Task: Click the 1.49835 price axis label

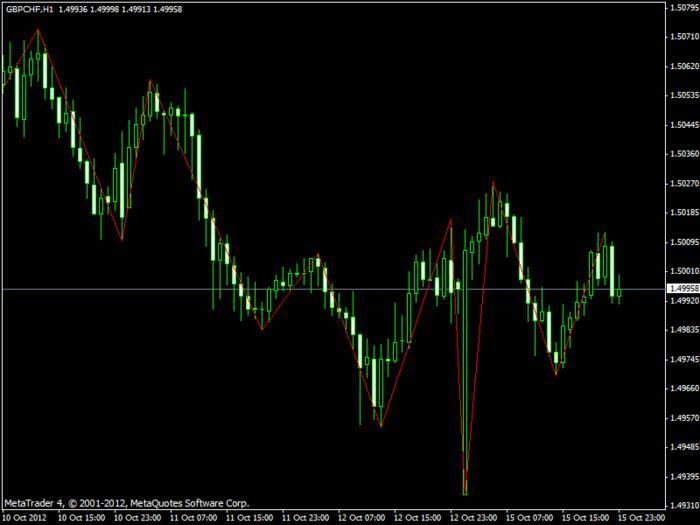Action: (x=684, y=330)
